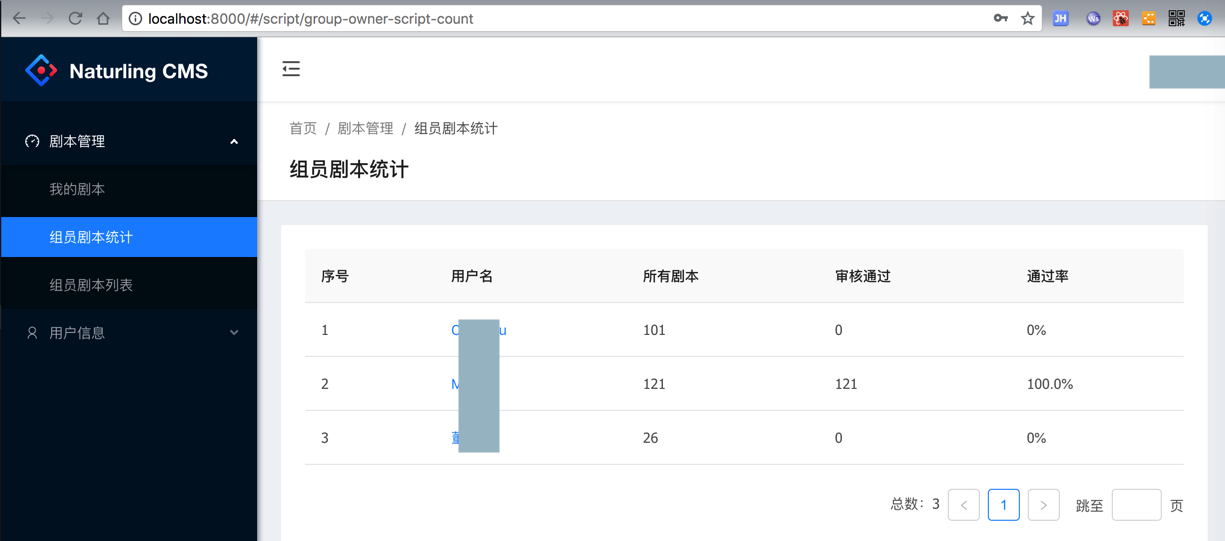Open the QR code extension
1225x541 pixels.
(x=1177, y=18)
